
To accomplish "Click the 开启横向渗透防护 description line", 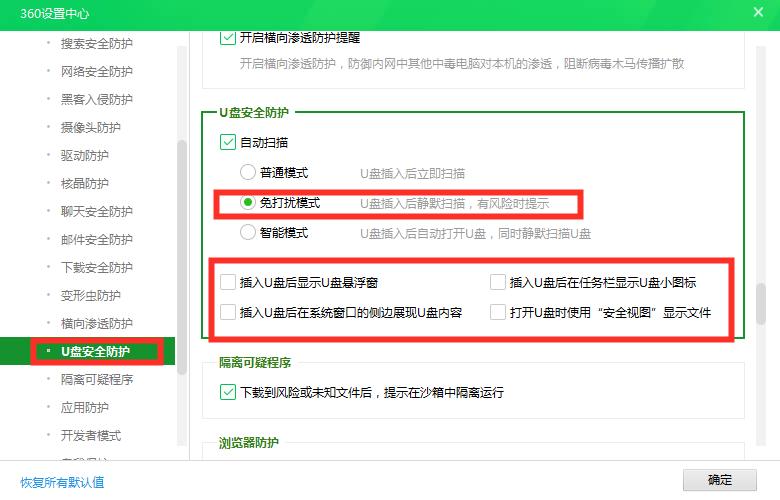I will 462,64.
